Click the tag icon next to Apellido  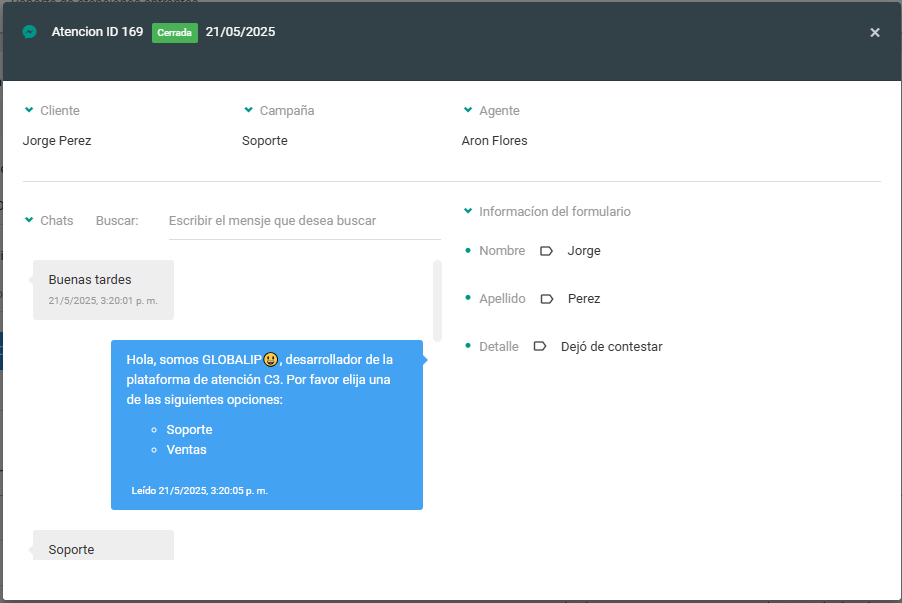point(546,299)
